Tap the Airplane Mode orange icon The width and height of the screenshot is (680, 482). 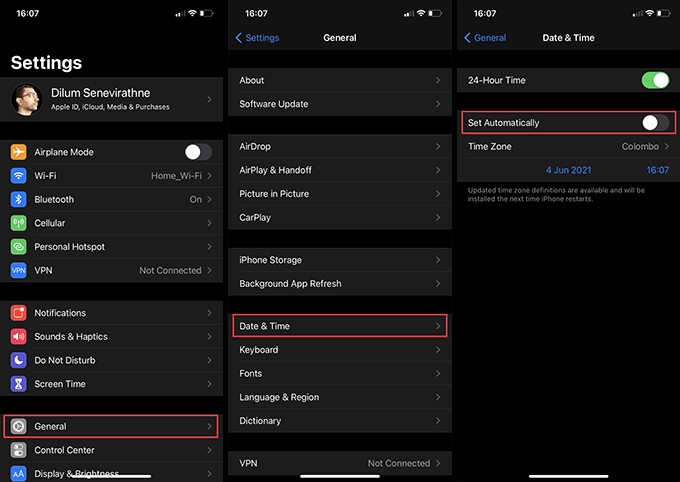tap(18, 152)
